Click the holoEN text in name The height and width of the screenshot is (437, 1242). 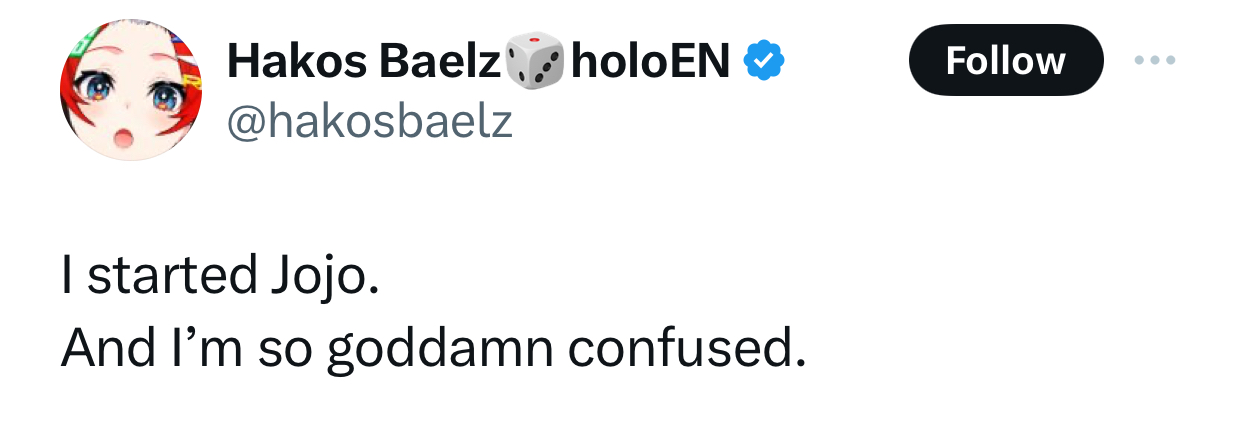point(650,61)
